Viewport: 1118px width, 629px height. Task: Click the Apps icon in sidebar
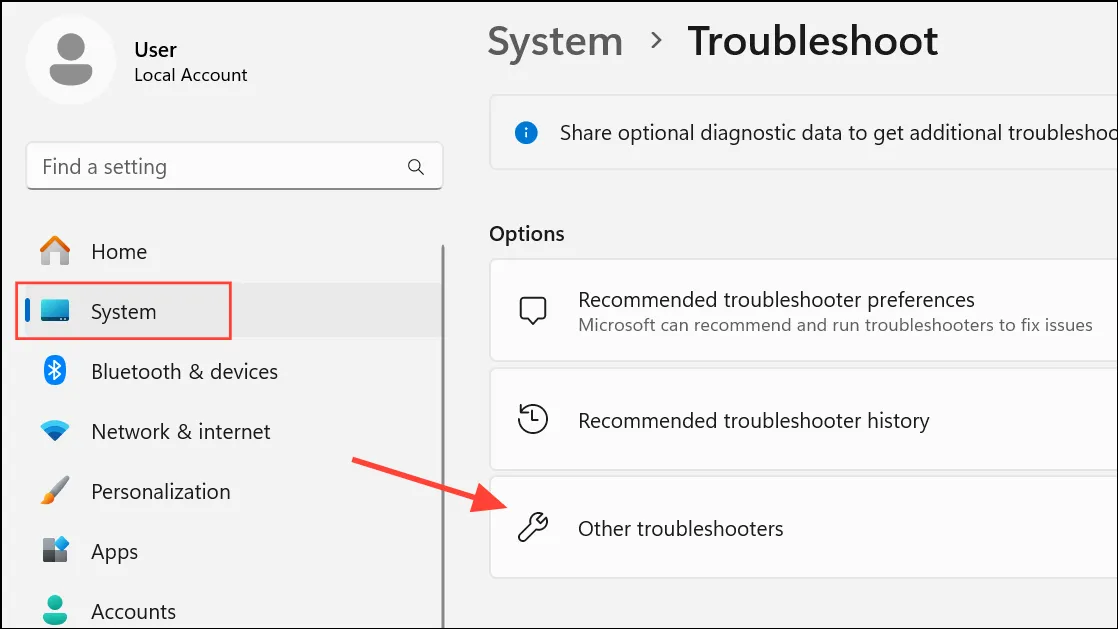55,551
